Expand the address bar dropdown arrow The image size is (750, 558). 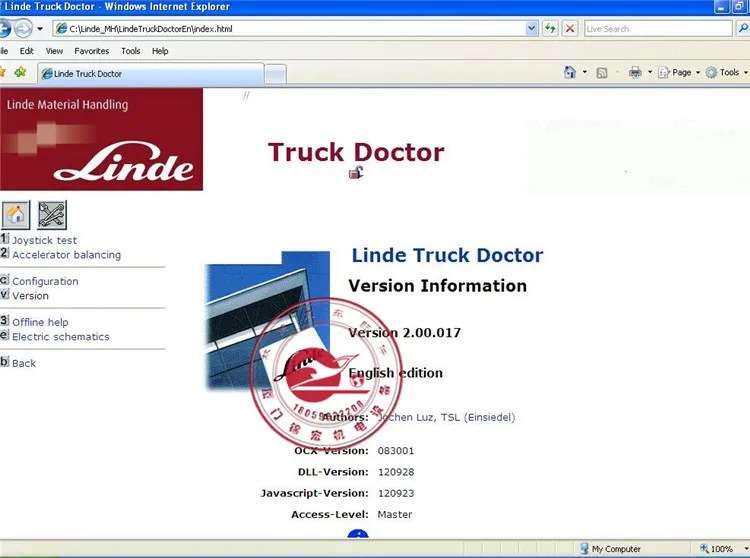tap(531, 29)
